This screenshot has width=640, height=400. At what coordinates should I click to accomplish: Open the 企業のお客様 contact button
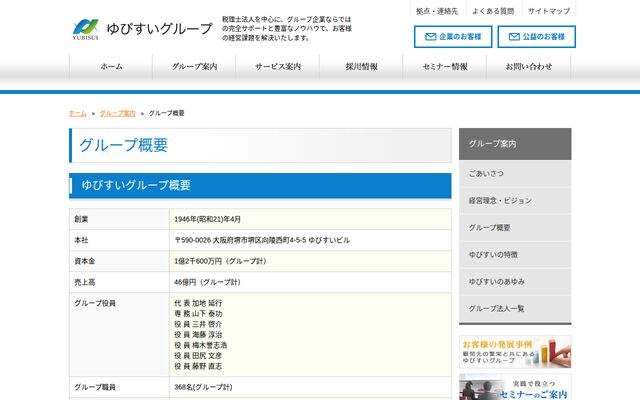[453, 37]
